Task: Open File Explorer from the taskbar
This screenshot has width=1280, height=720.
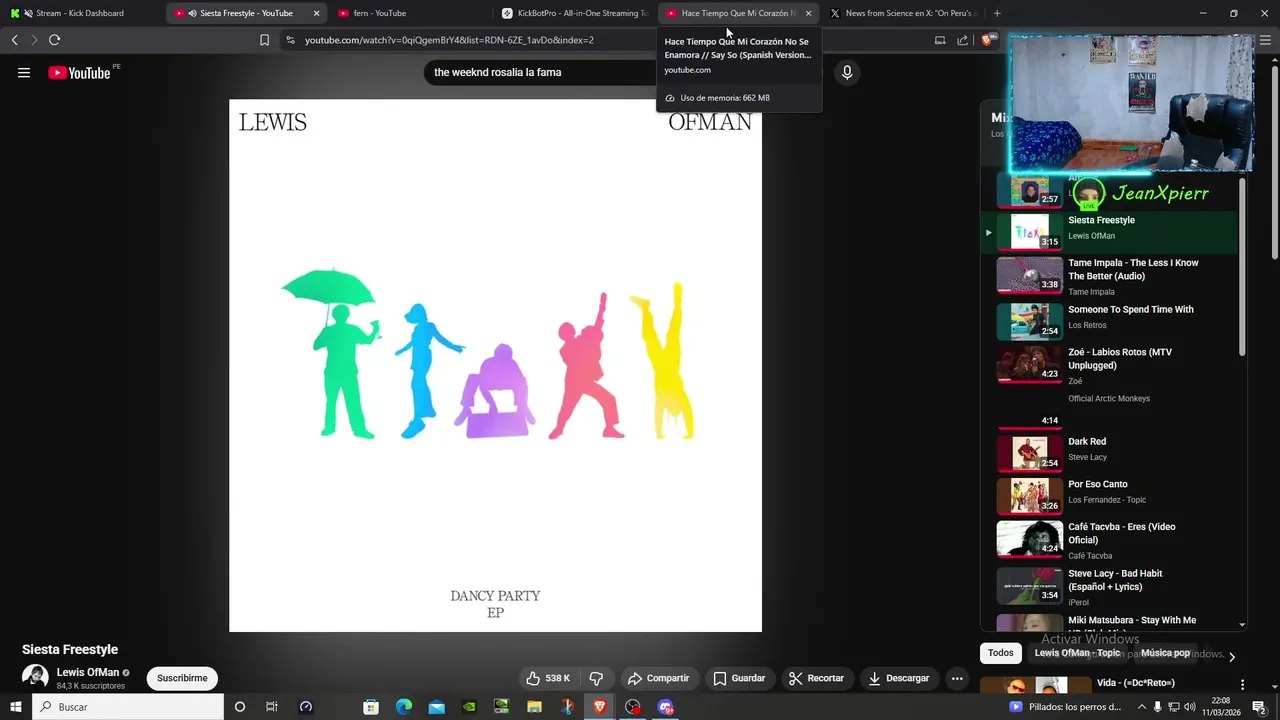Action: (x=534, y=707)
